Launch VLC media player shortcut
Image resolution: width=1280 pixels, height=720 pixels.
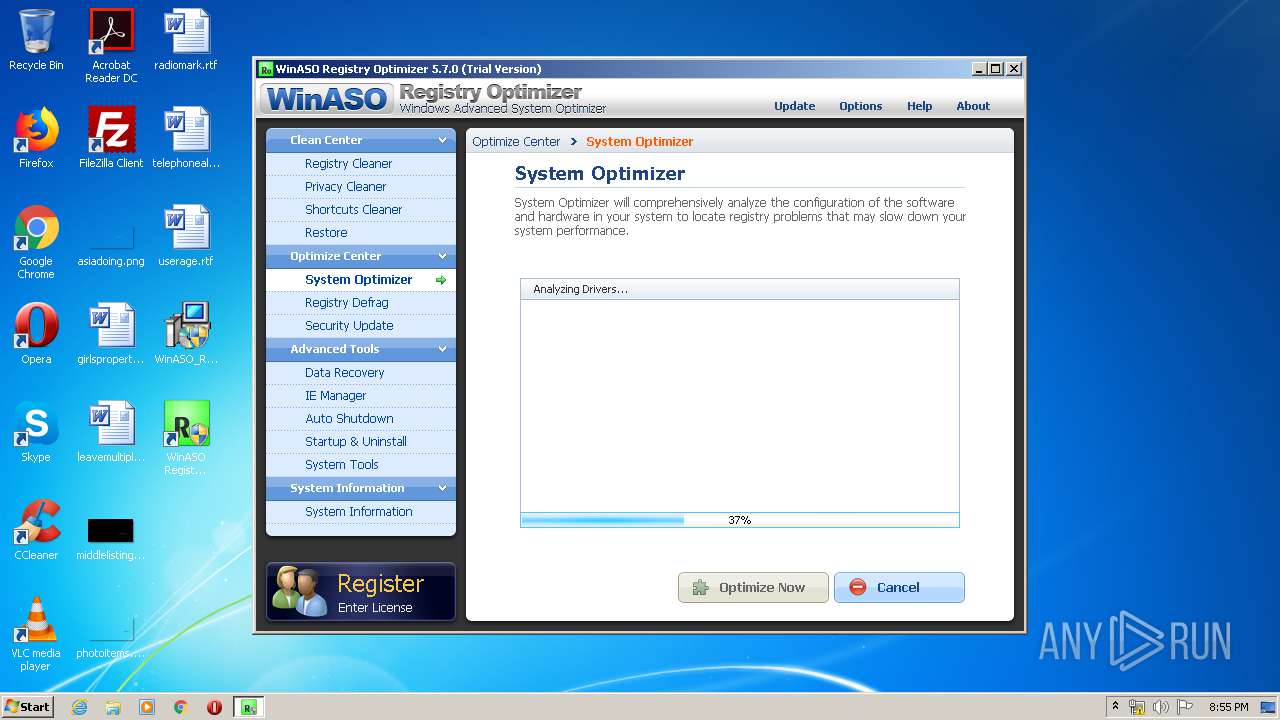click(36, 634)
